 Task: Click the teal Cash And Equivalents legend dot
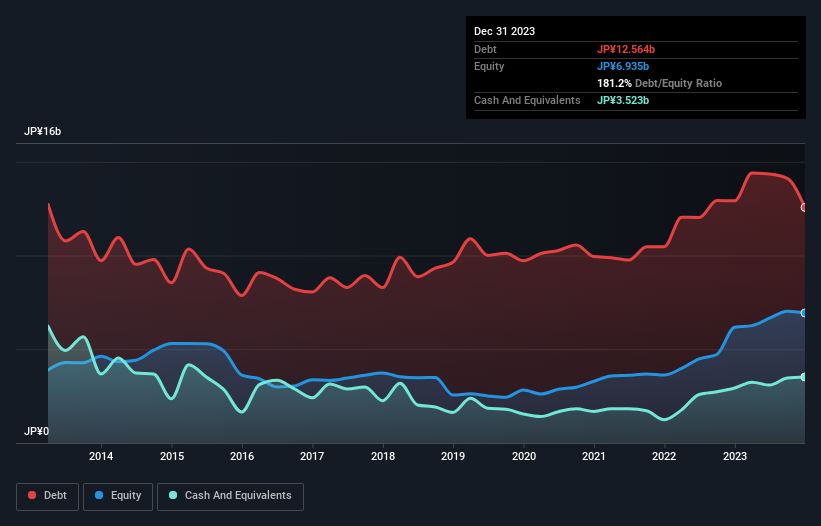[x=173, y=495]
